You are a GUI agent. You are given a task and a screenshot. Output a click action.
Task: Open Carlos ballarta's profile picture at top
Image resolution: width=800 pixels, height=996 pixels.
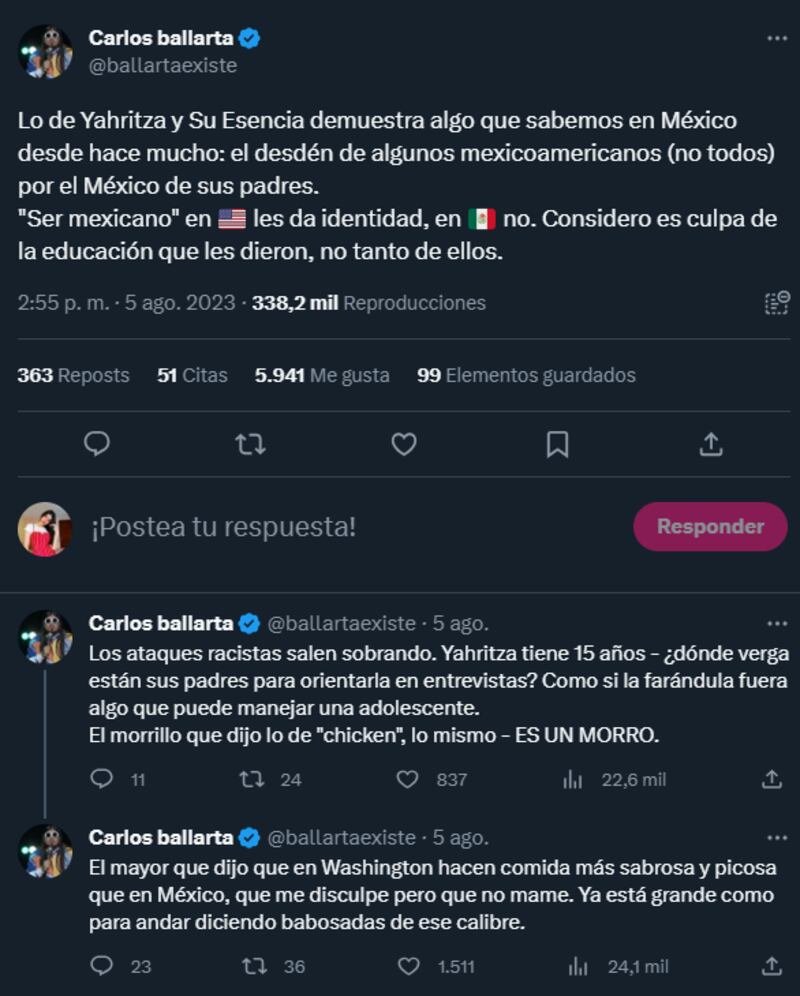point(45,51)
